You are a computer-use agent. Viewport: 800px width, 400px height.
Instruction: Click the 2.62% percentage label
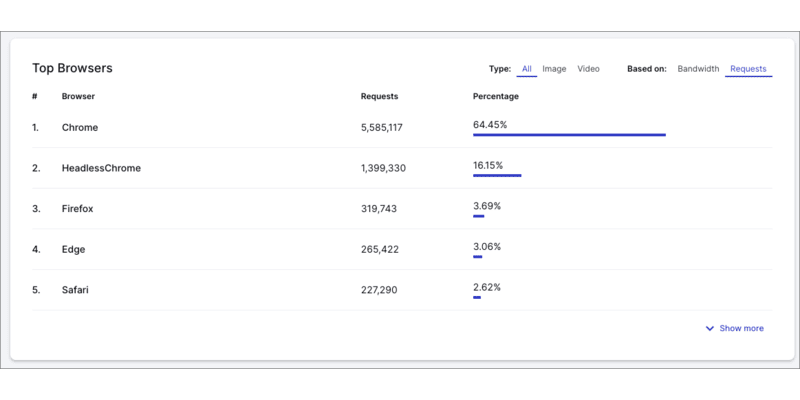coord(487,287)
